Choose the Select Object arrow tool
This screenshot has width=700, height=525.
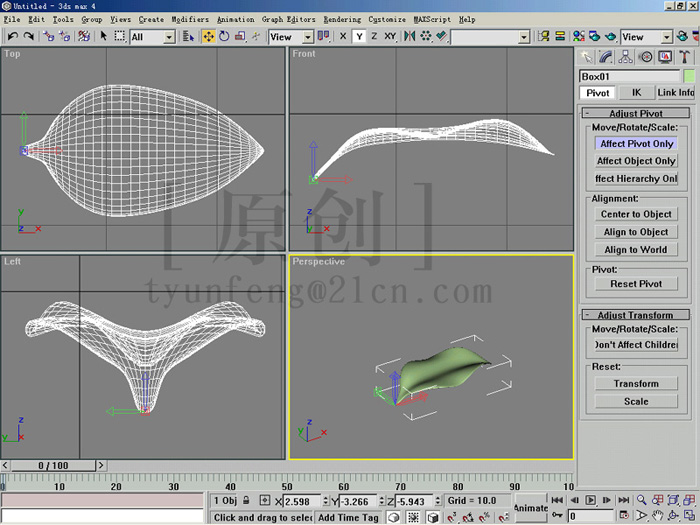point(104,36)
